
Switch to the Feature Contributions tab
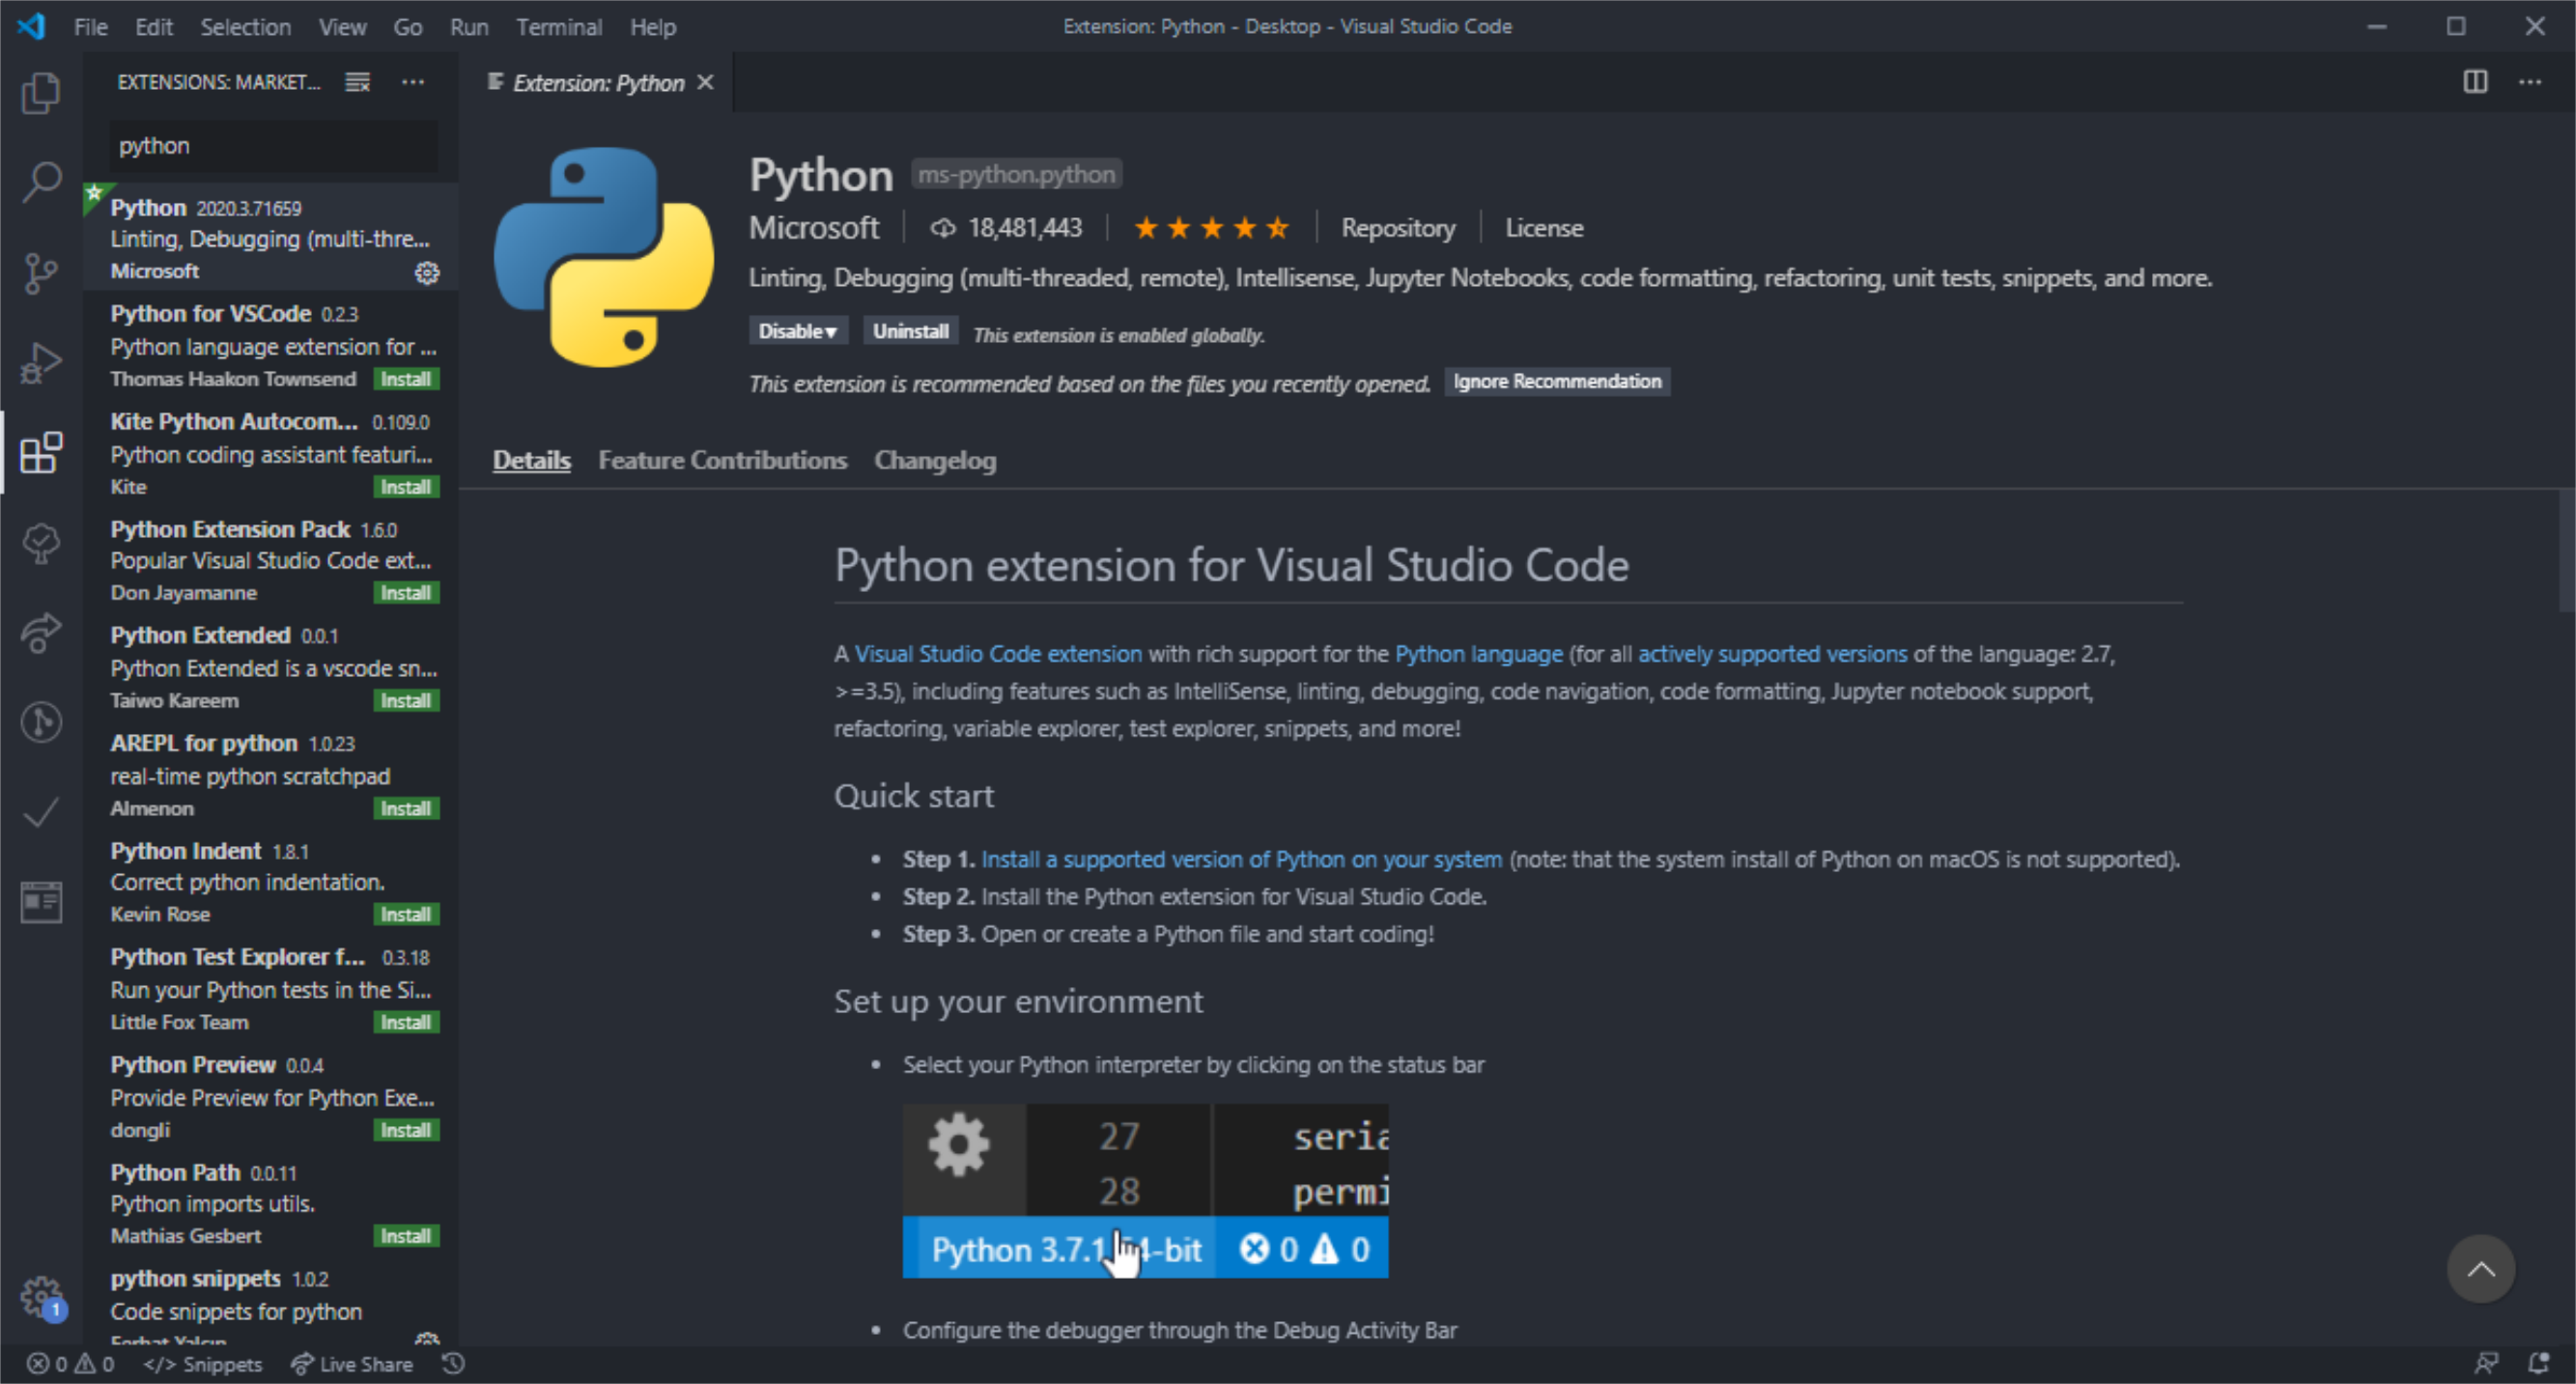tap(722, 460)
